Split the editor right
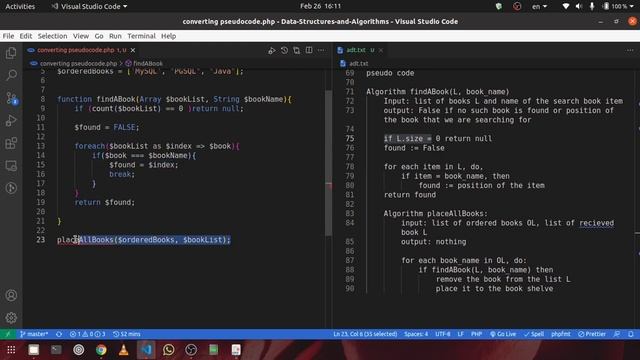The image size is (640, 360). (x=309, y=50)
